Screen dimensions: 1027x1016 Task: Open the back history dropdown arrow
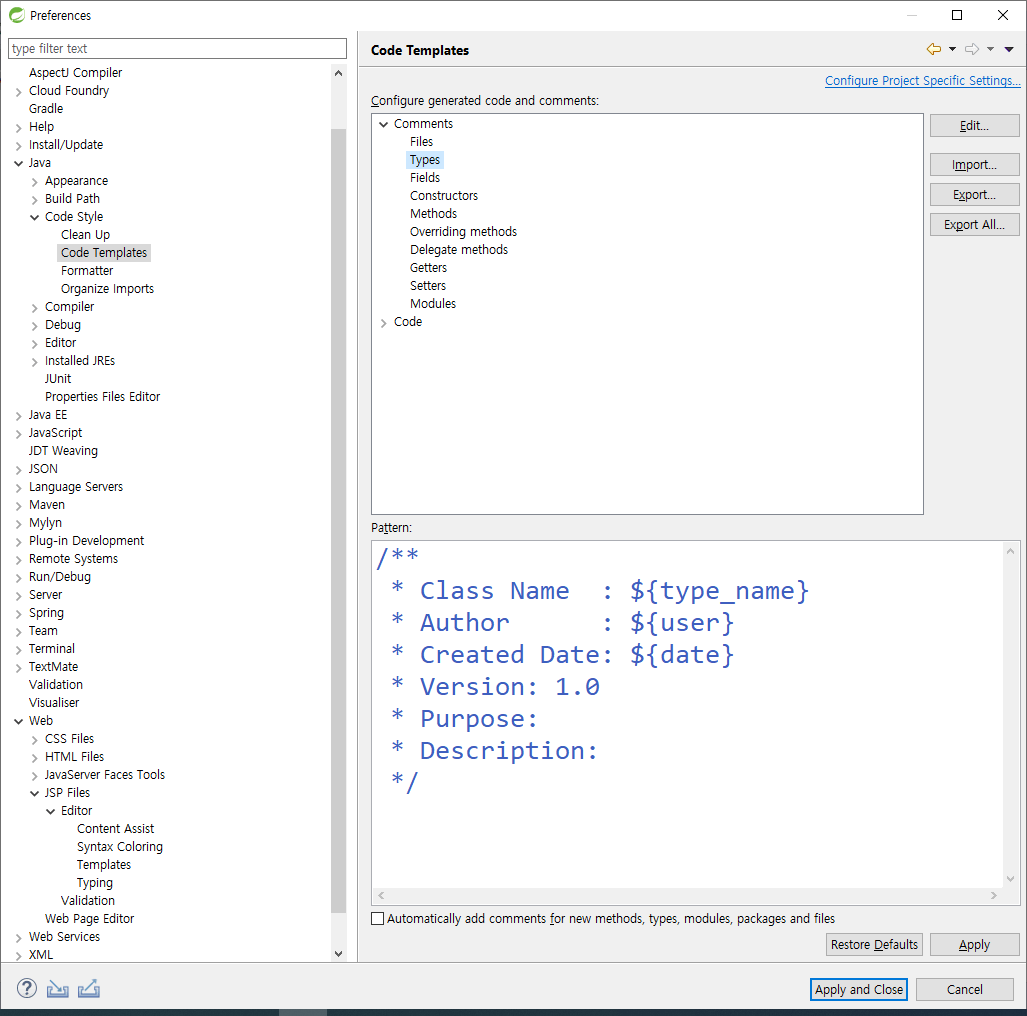952,49
